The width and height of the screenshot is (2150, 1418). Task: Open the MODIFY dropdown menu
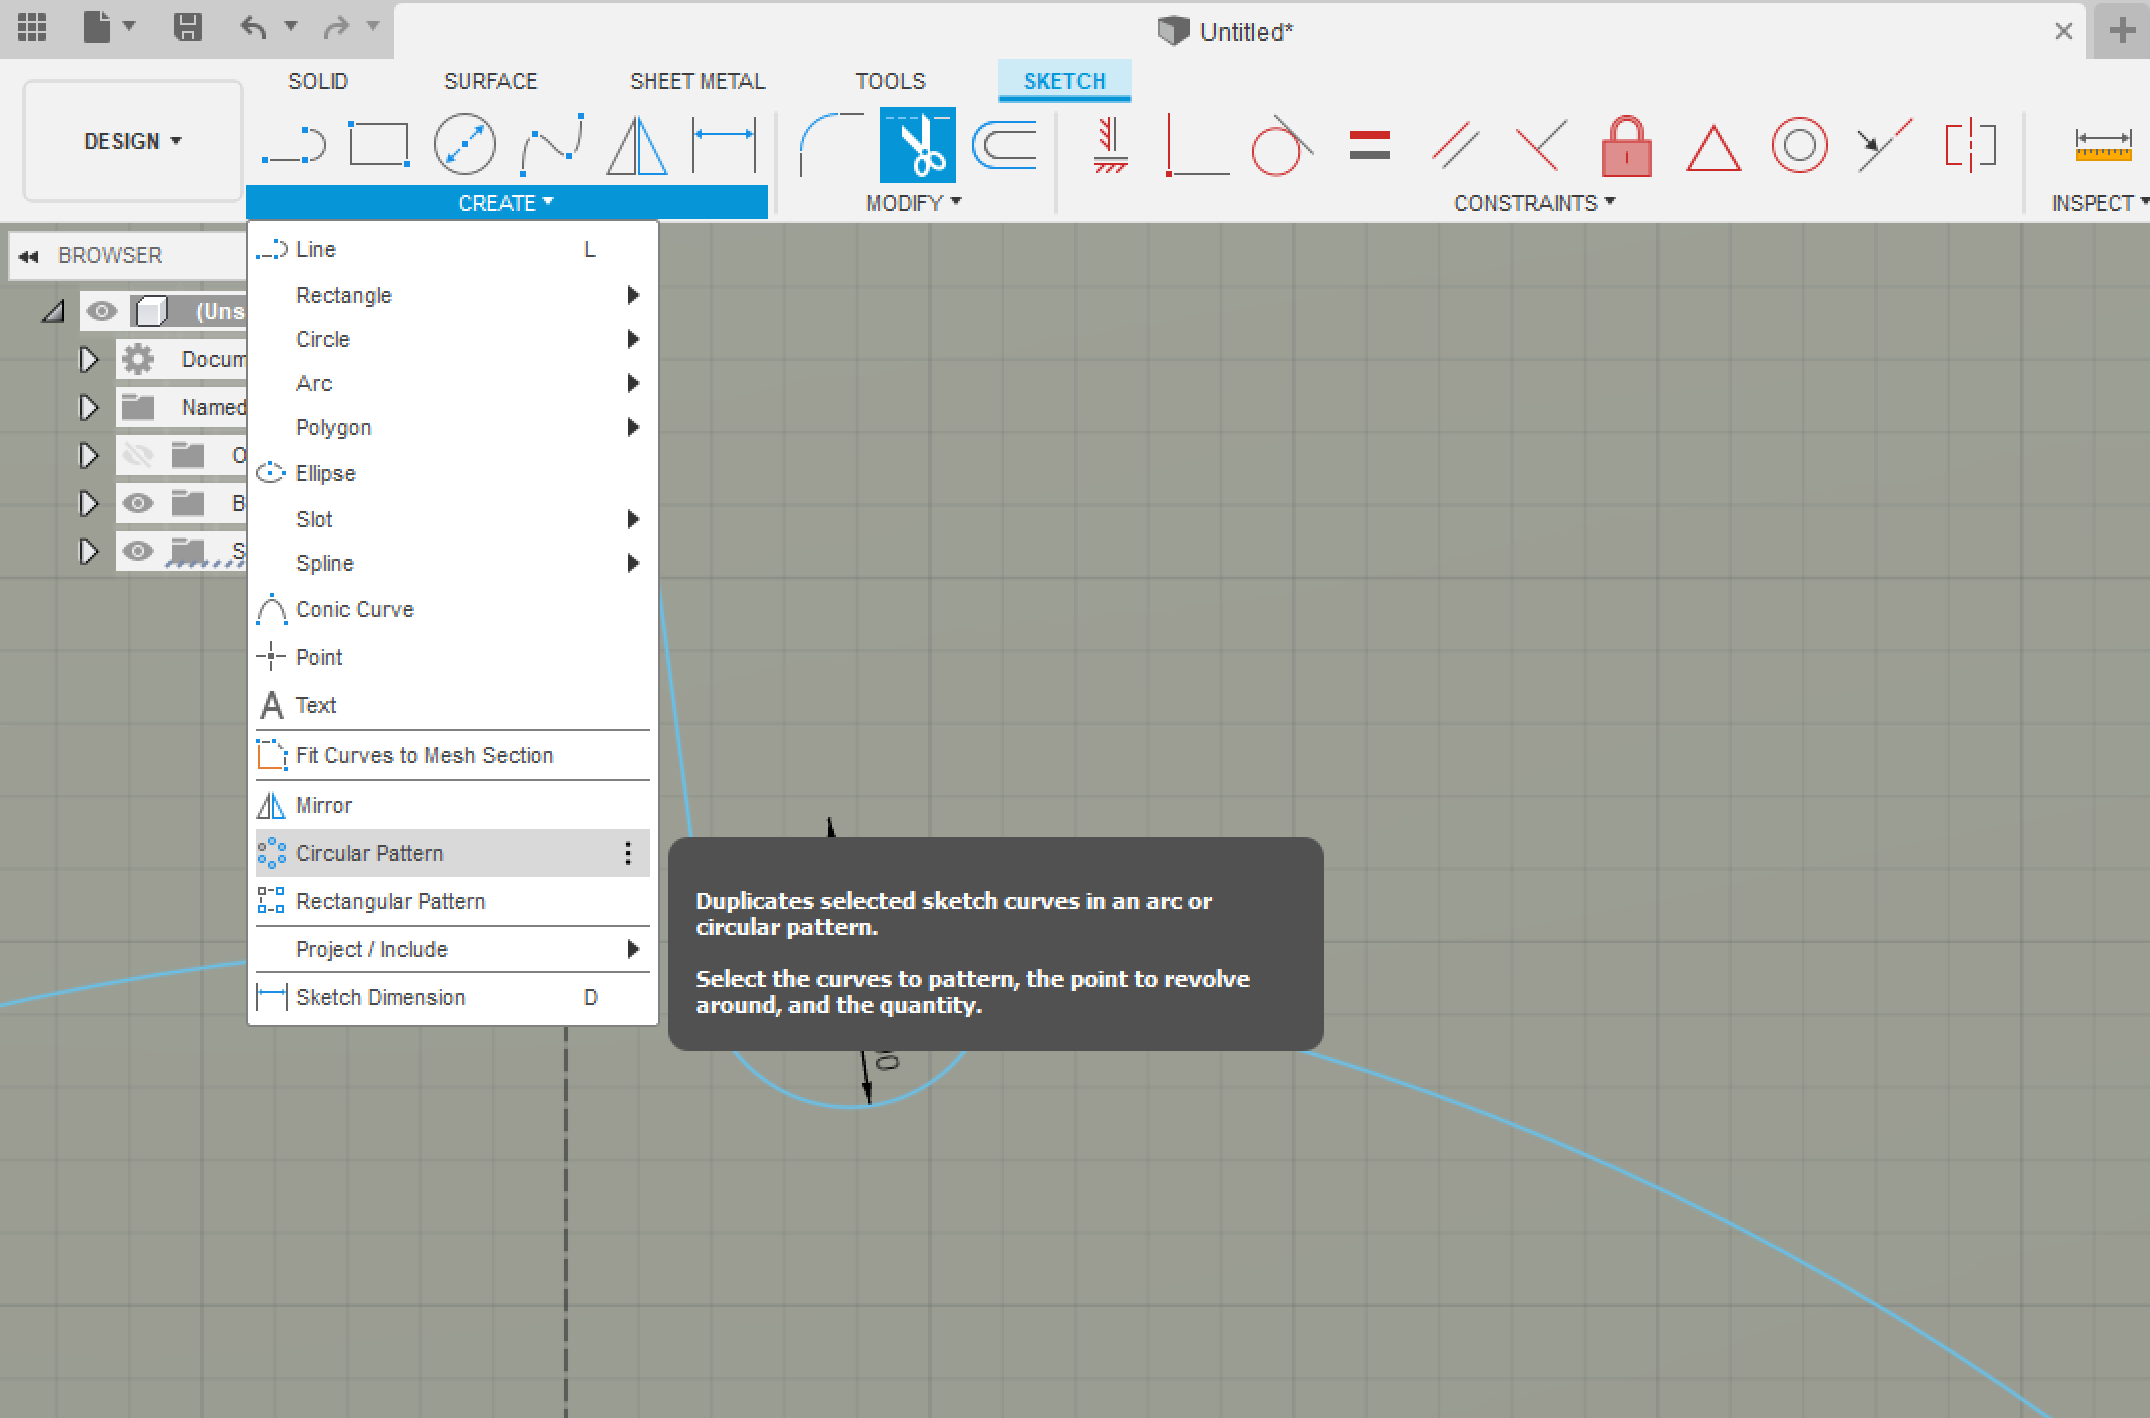click(x=912, y=203)
